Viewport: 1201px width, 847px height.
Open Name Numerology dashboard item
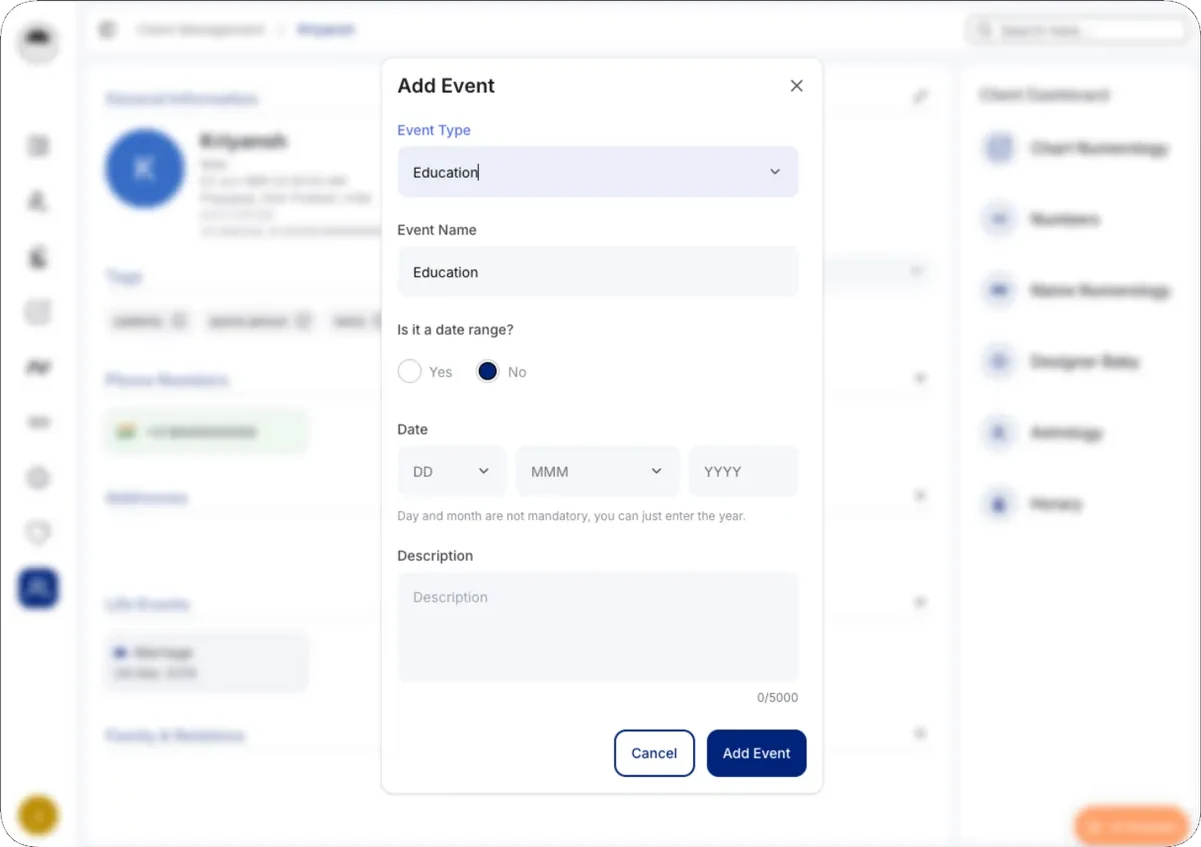(x=1076, y=290)
